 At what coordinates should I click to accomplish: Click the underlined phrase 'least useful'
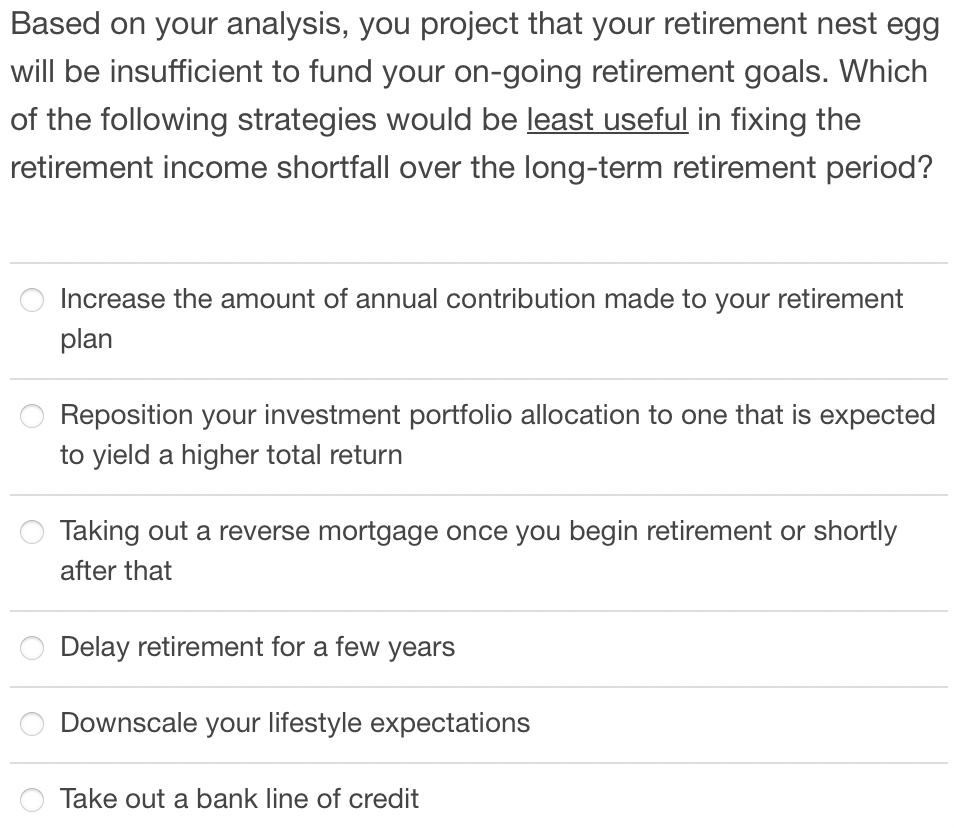click(x=607, y=119)
